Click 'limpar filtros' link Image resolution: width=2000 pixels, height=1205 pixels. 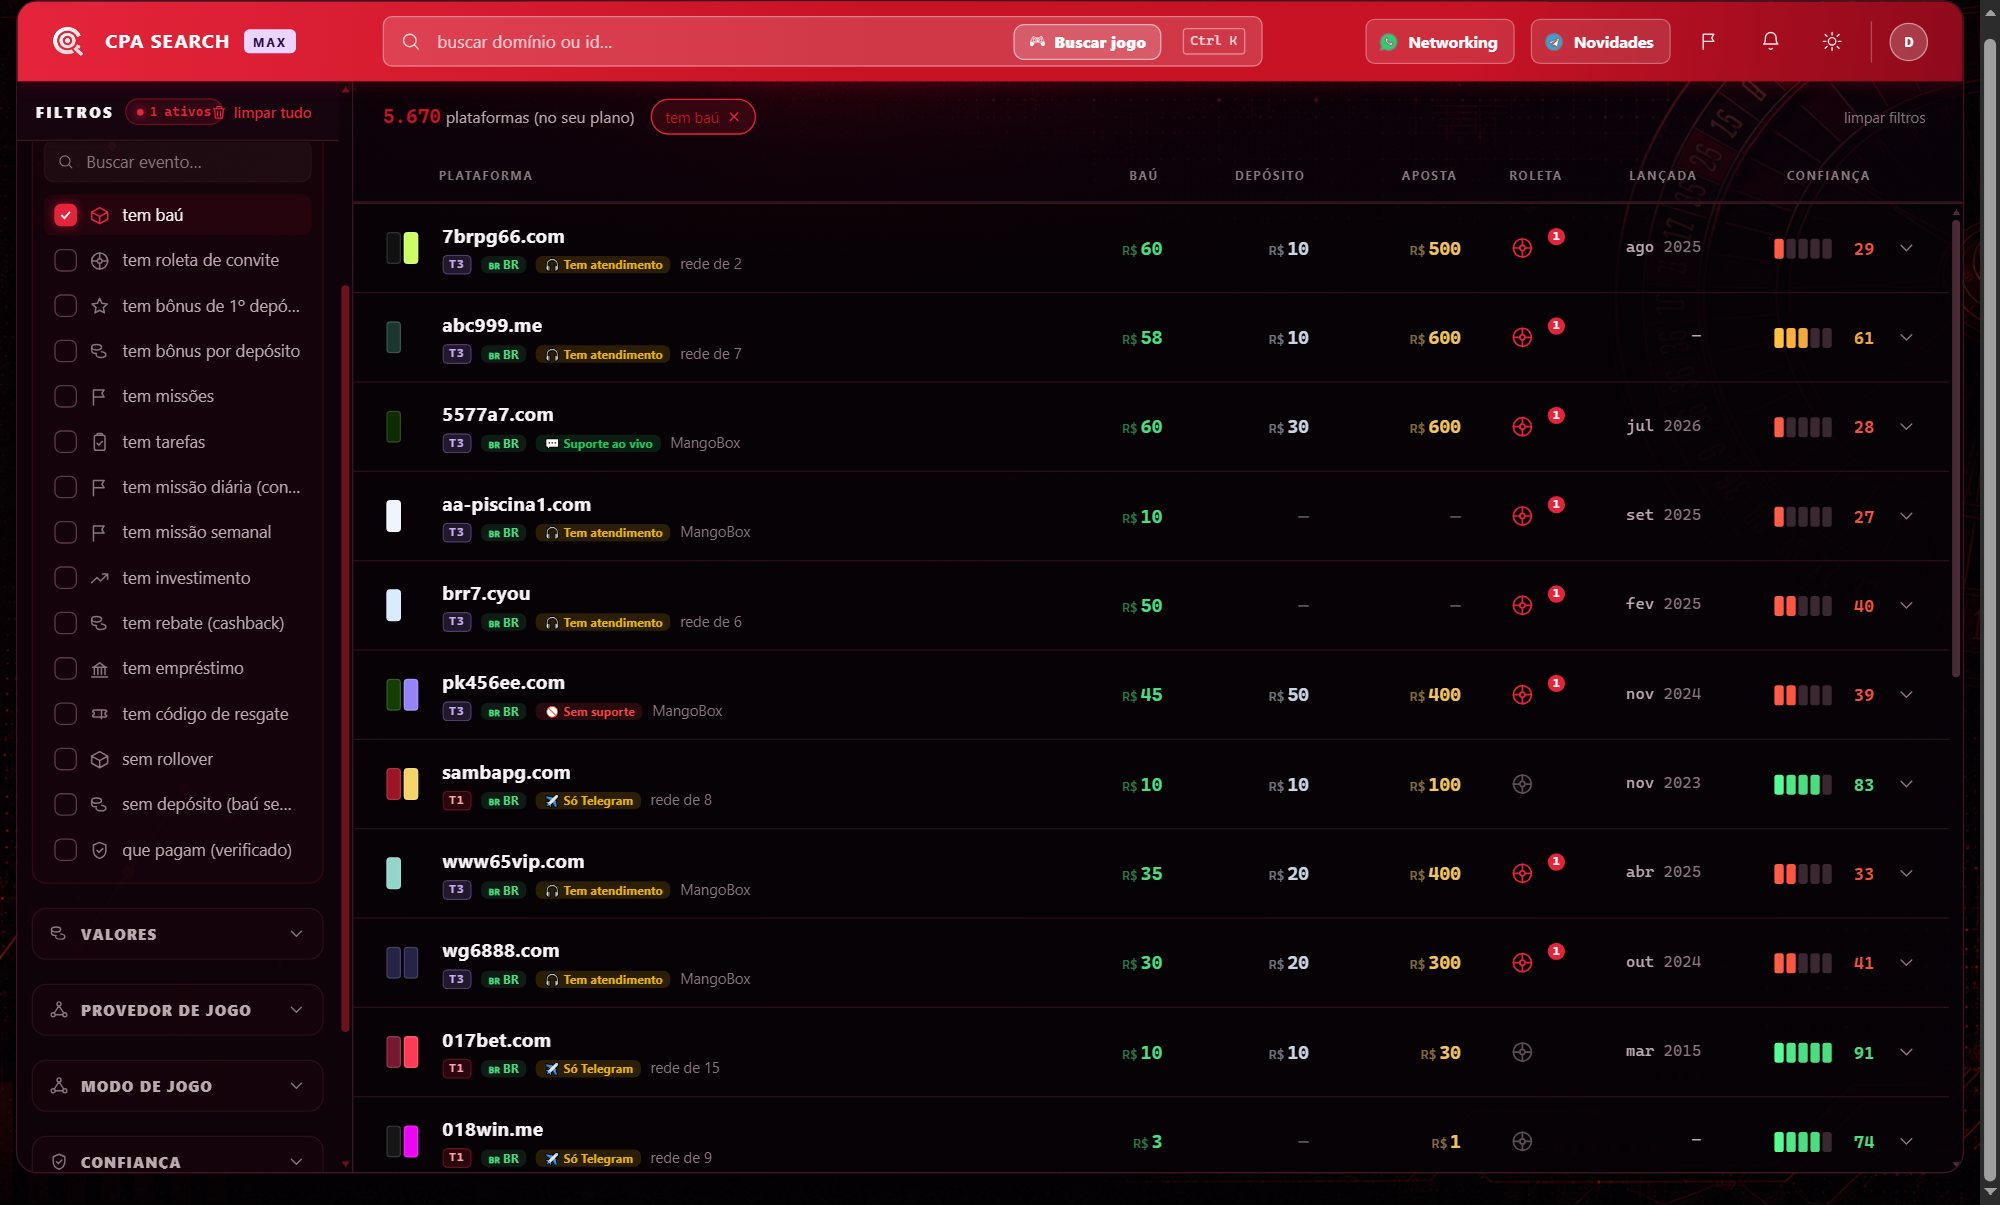tap(1884, 118)
